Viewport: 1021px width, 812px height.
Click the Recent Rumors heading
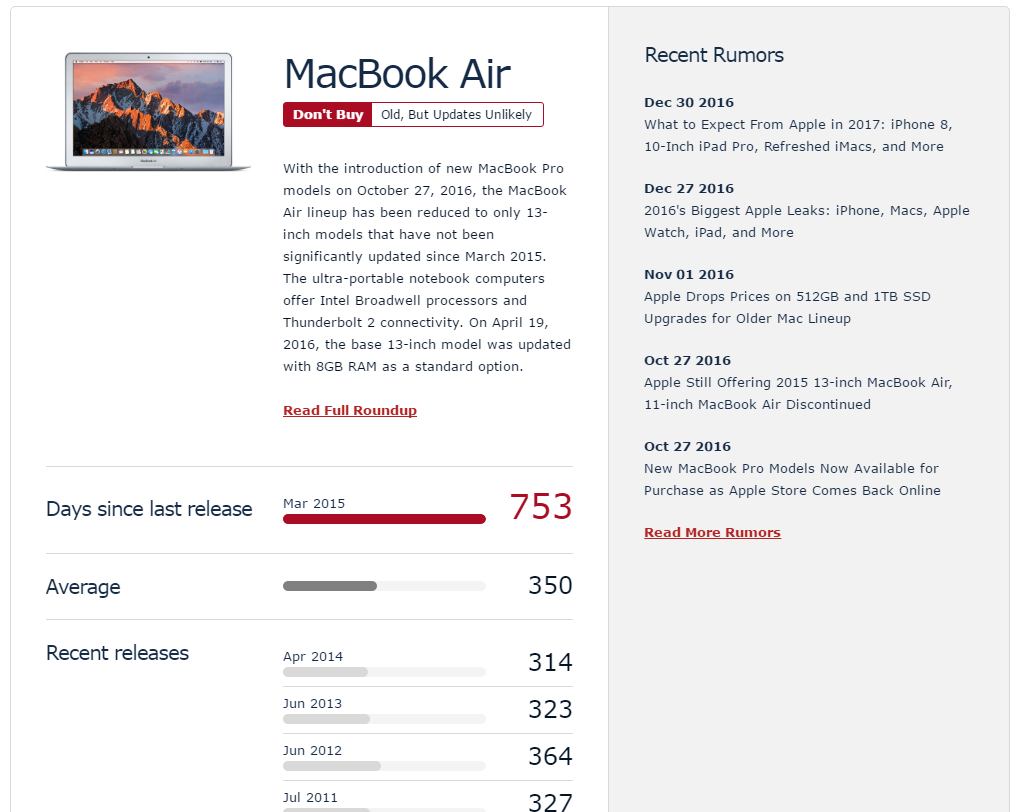[714, 55]
